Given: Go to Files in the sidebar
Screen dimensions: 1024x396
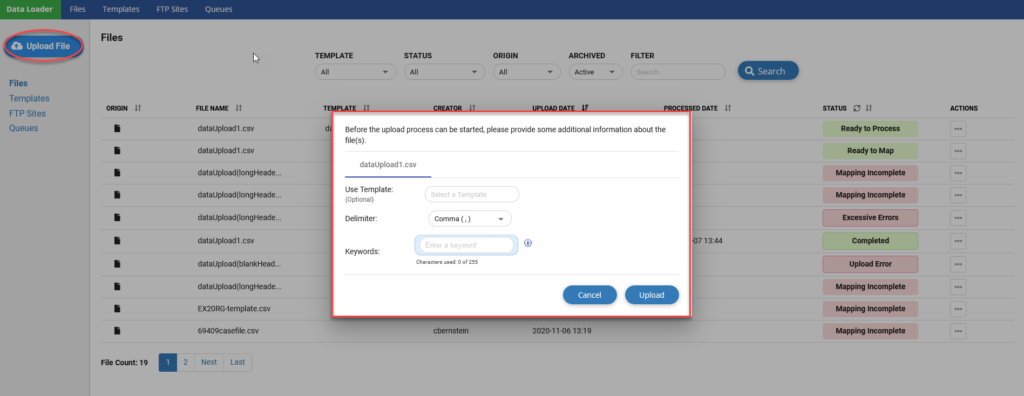Looking at the screenshot, I should pos(18,84).
